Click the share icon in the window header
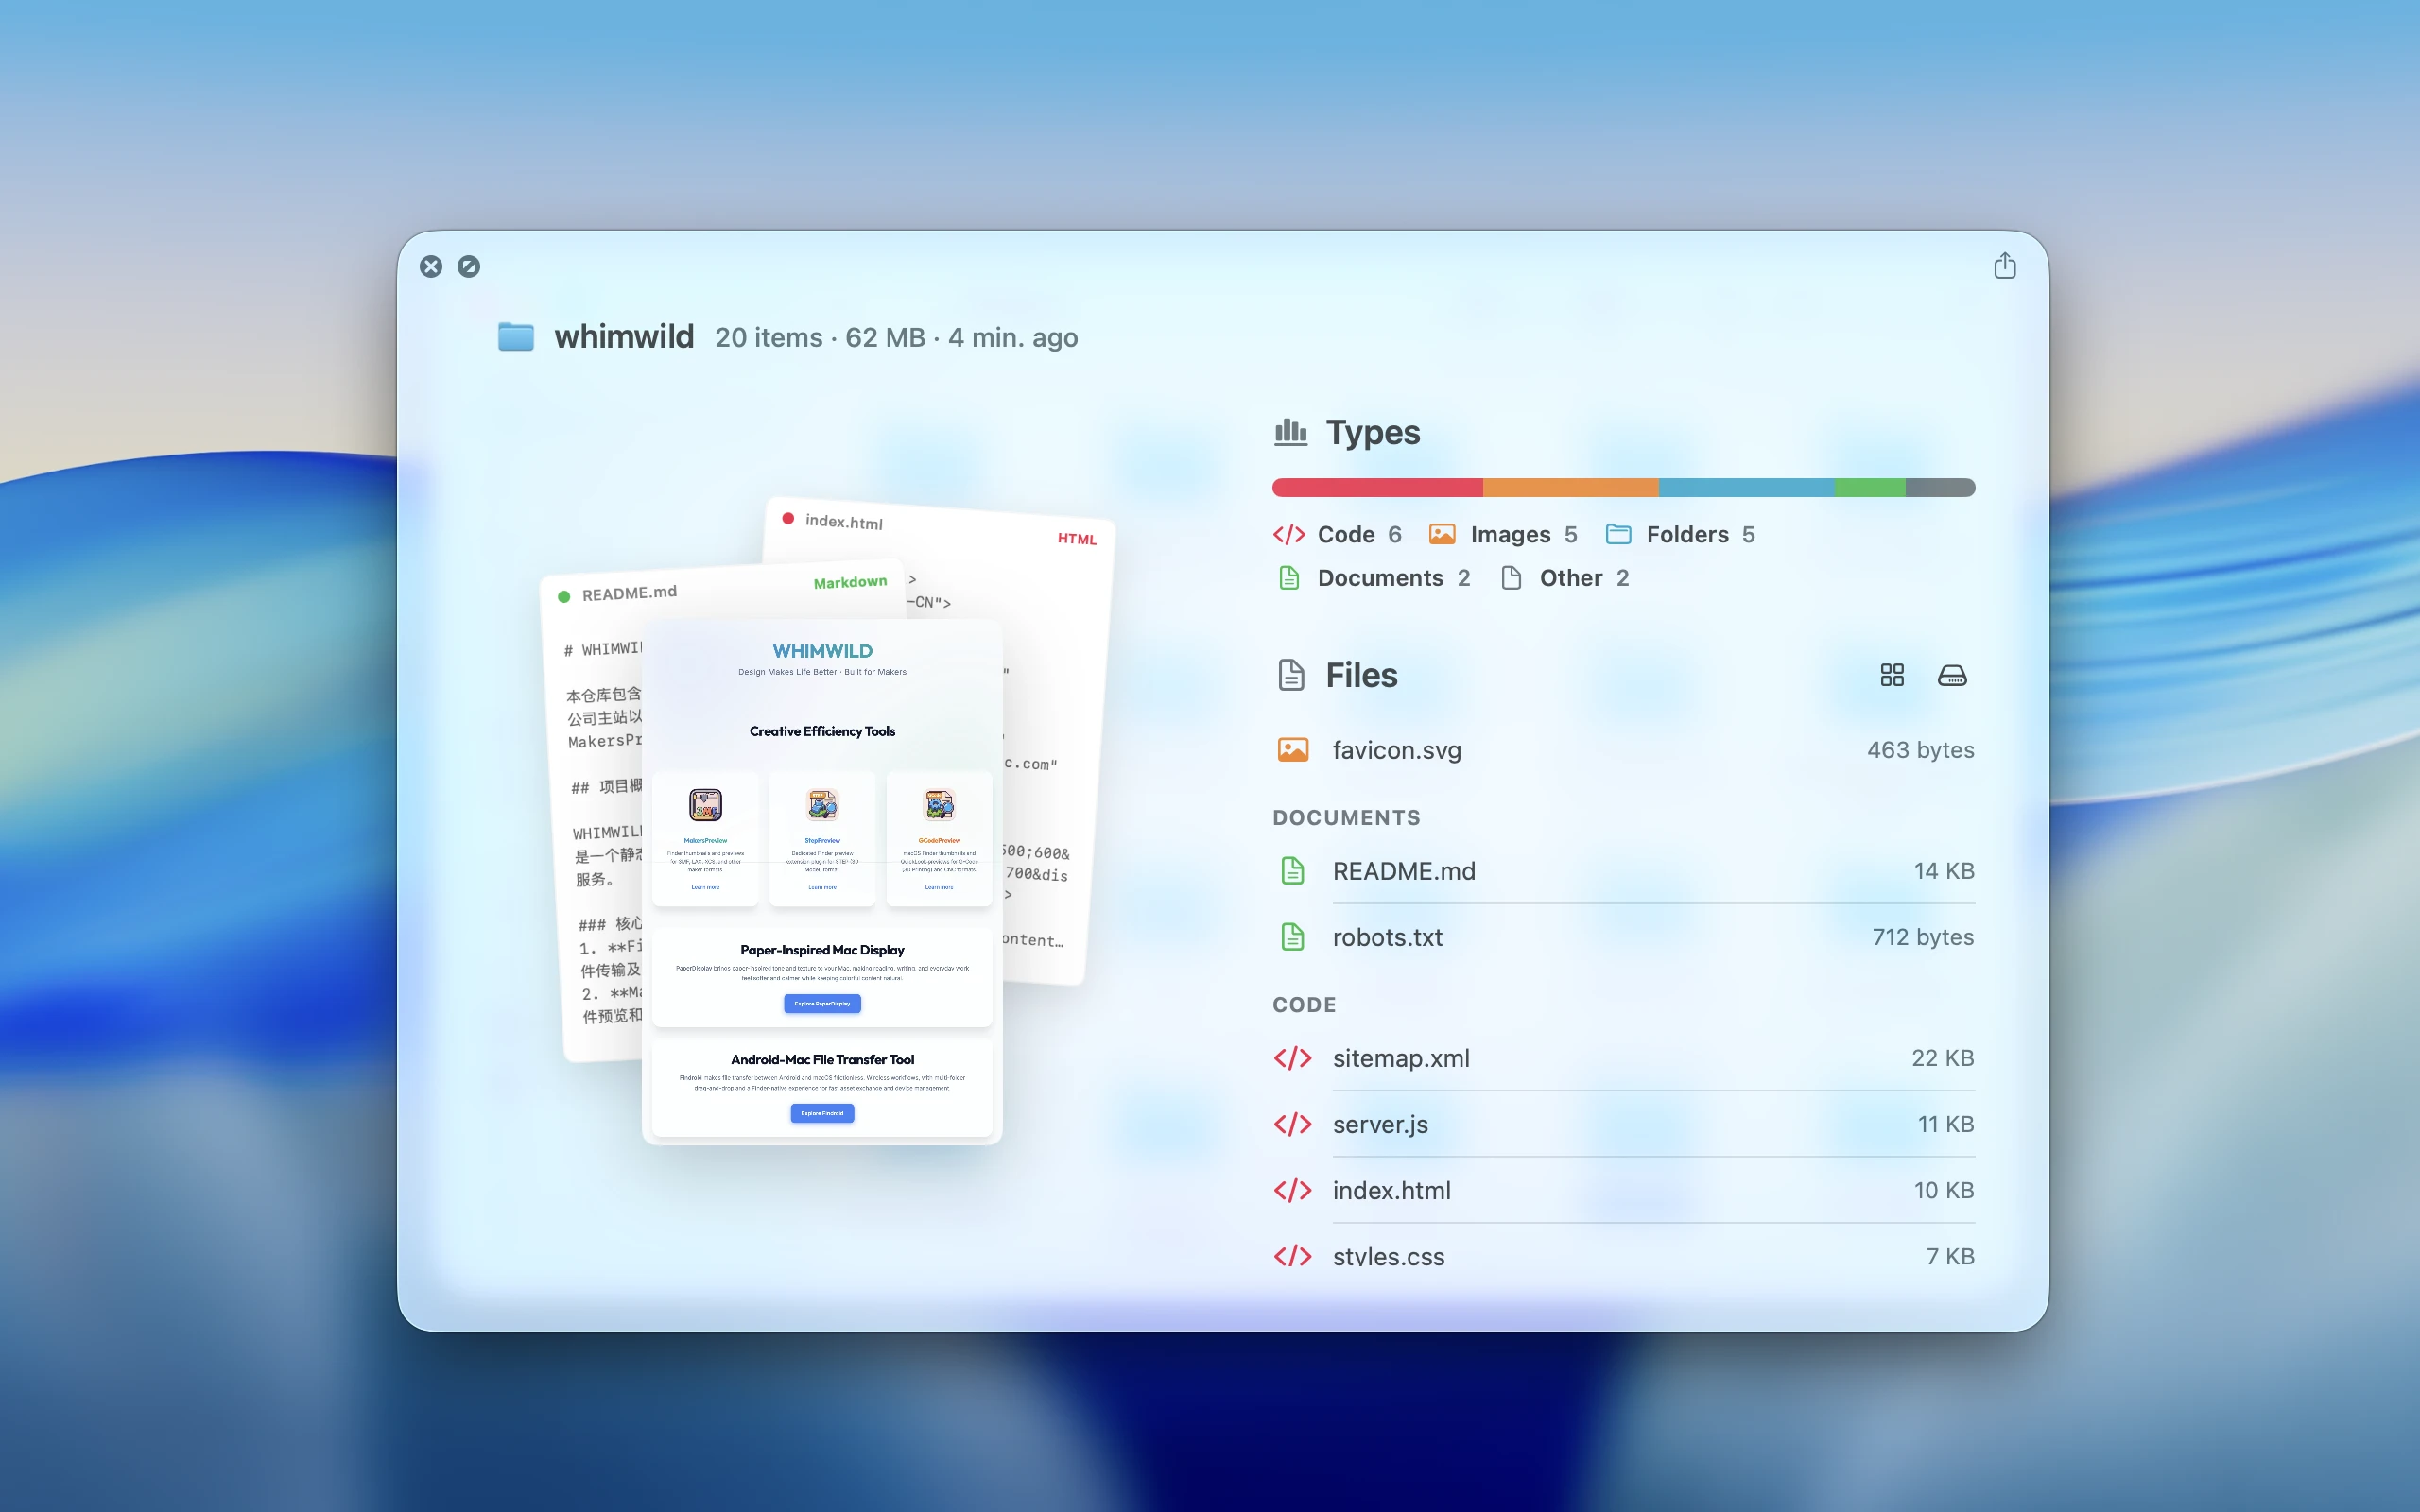 [x=2004, y=266]
